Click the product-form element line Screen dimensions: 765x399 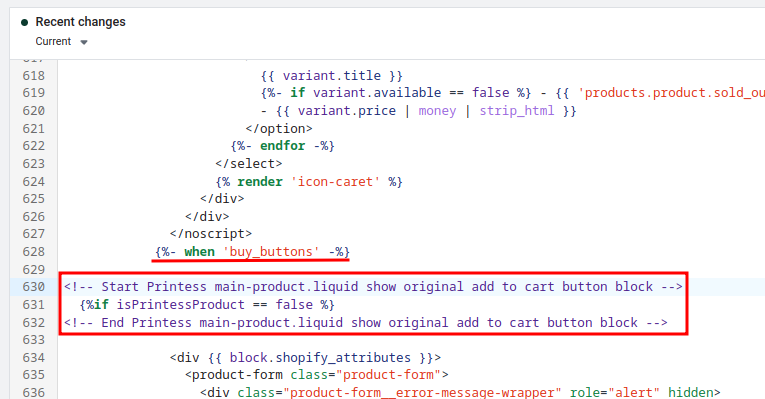click(x=317, y=375)
